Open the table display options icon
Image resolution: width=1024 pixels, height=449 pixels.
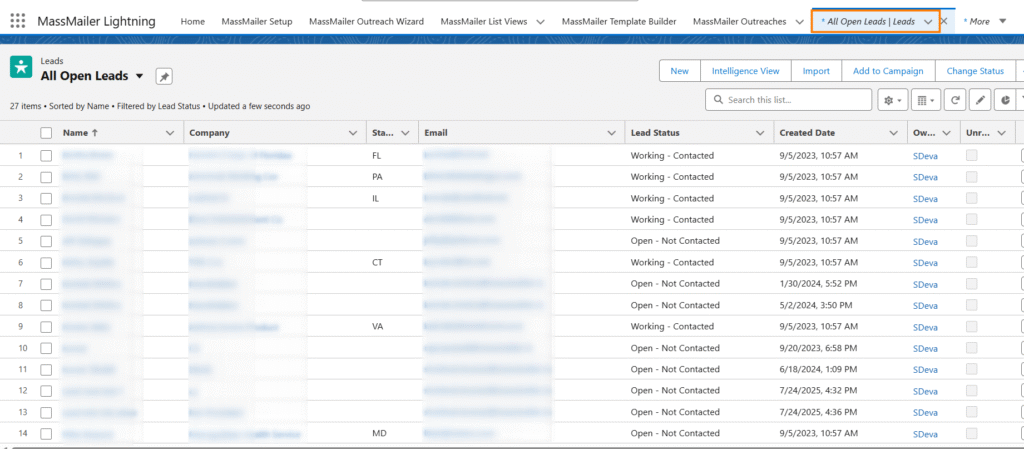pyautogui.click(x=927, y=100)
